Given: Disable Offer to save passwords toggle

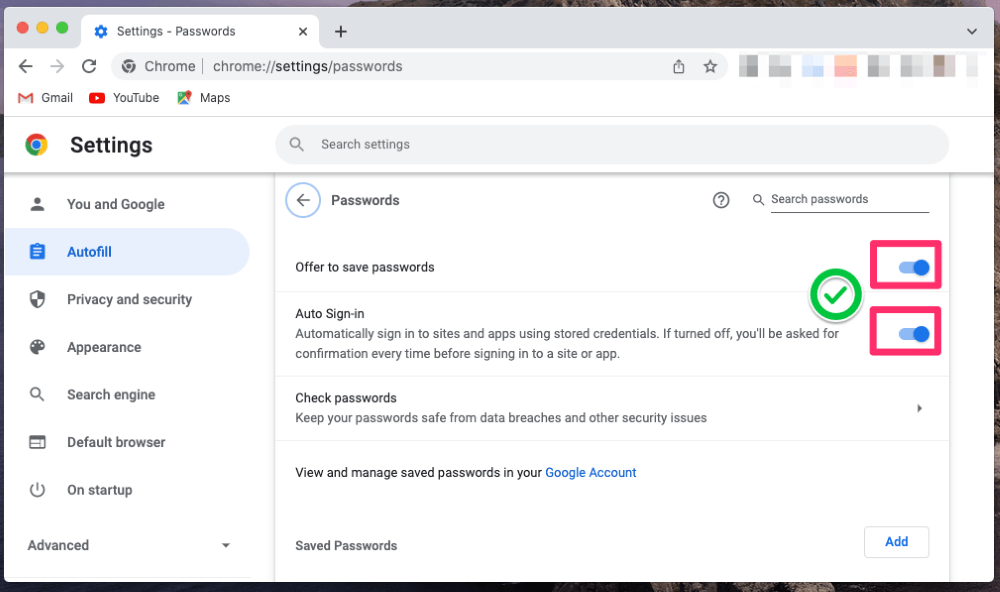Looking at the screenshot, I should tap(914, 267).
